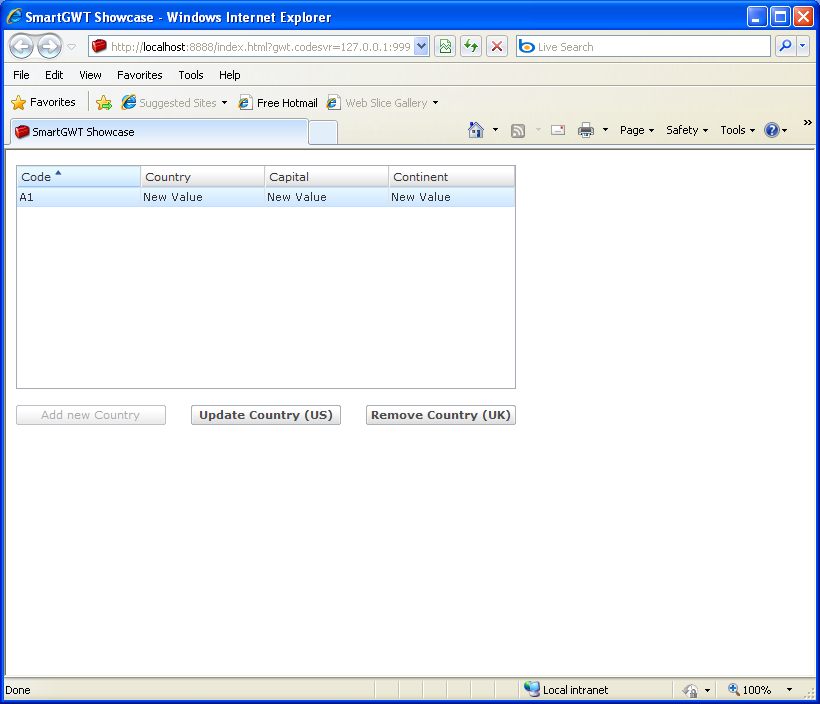Open the Help menu
Image resolution: width=820 pixels, height=704 pixels.
click(x=230, y=75)
